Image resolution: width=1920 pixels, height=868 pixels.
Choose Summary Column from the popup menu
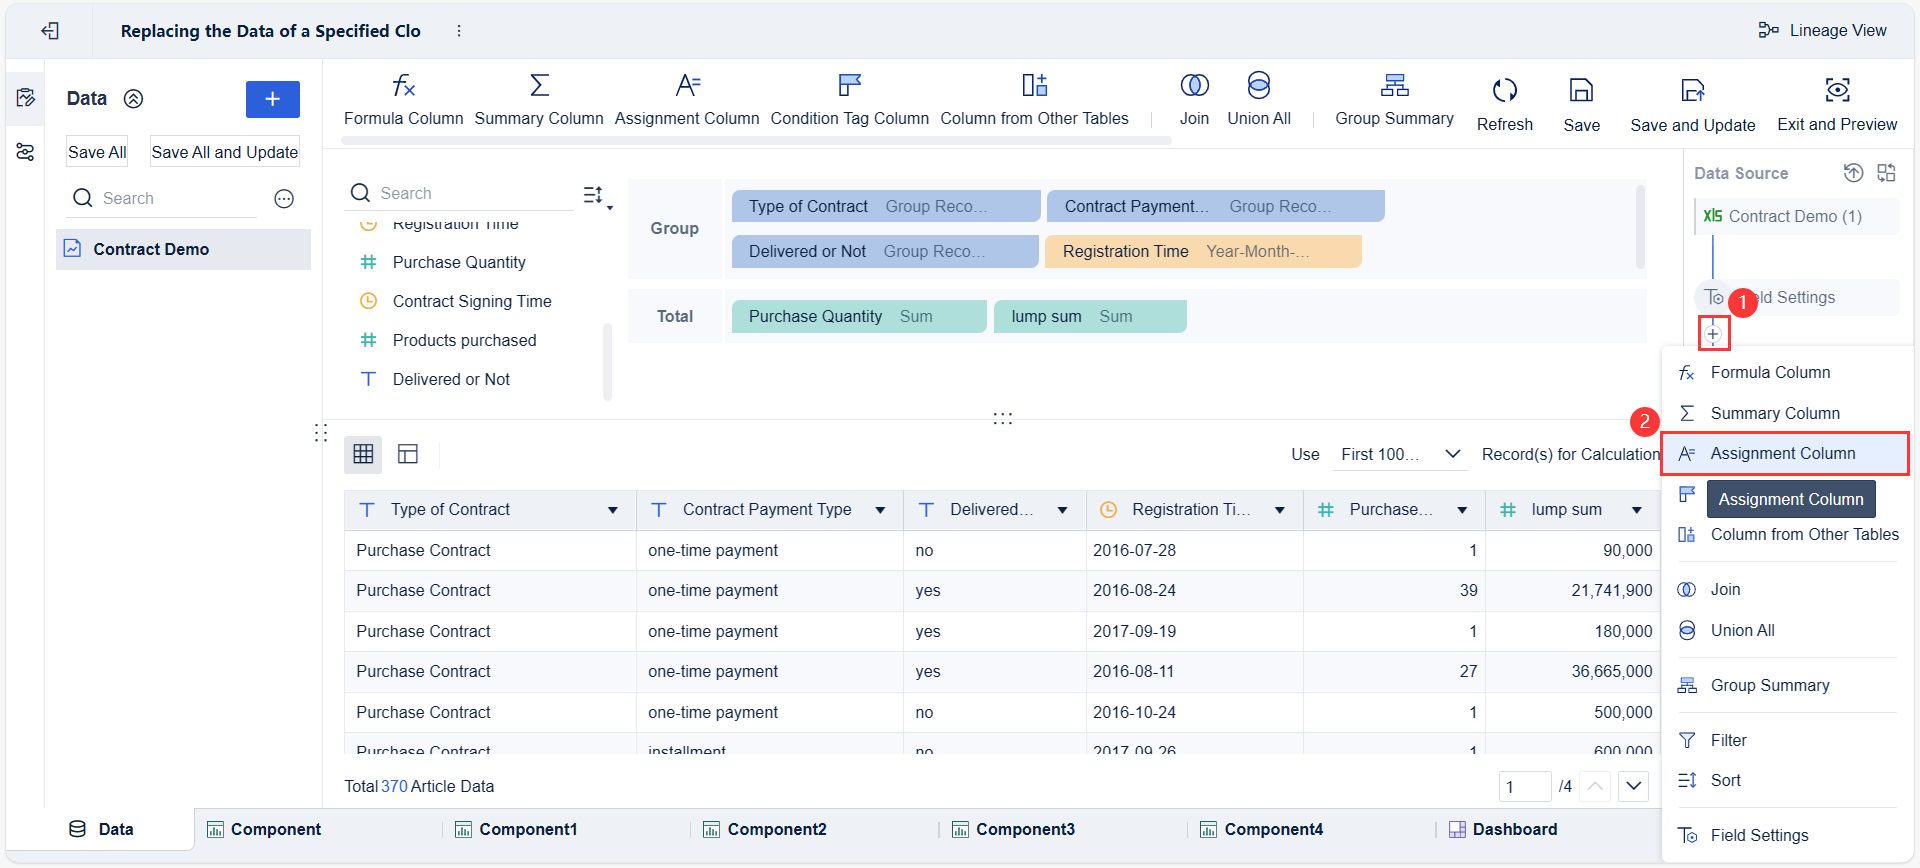[1785, 413]
